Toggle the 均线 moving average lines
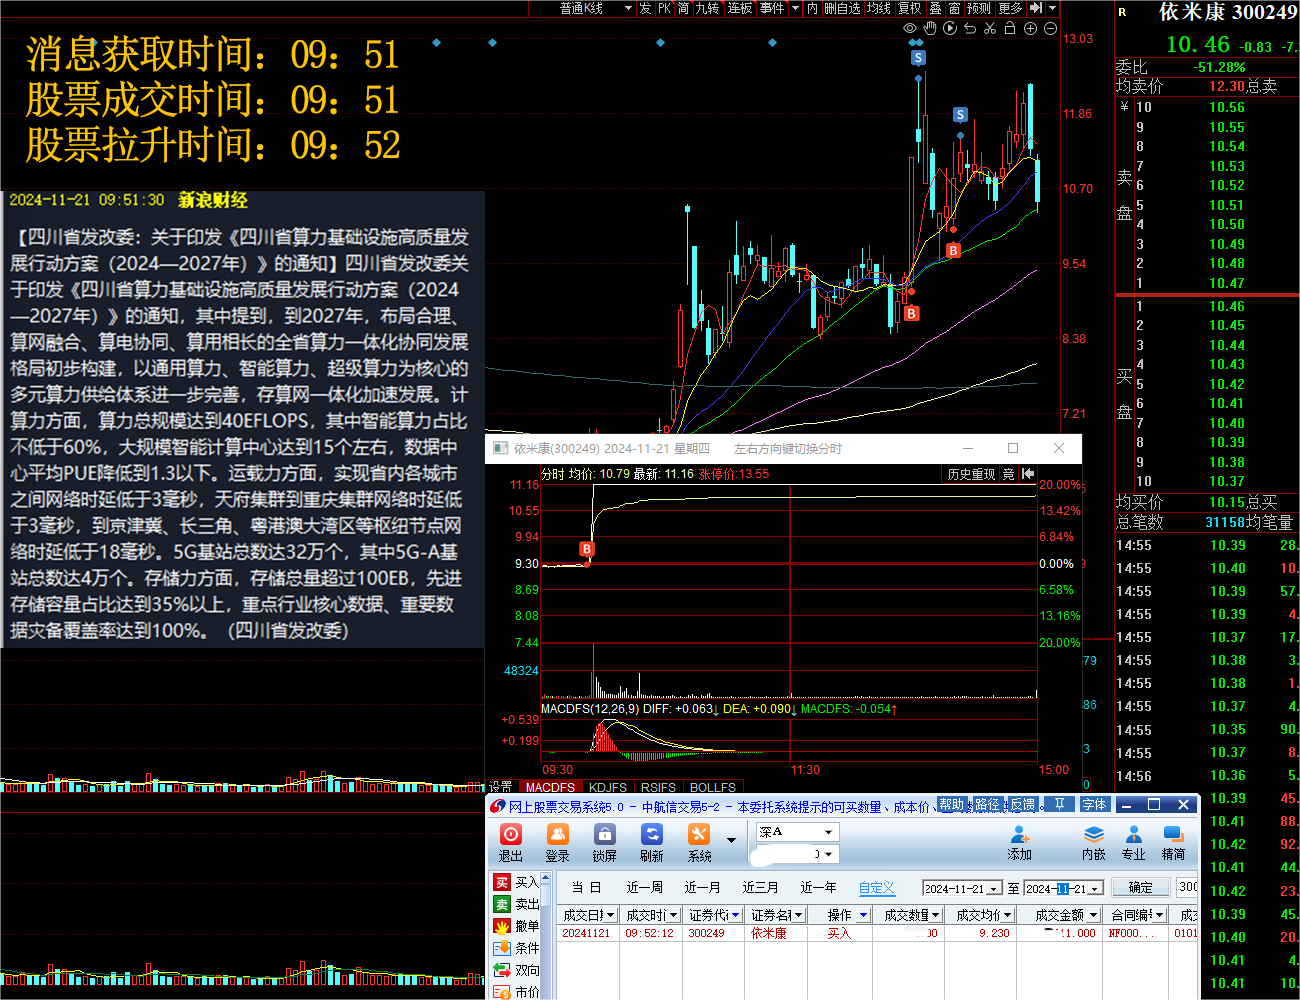The image size is (1300, 1000). [x=878, y=8]
